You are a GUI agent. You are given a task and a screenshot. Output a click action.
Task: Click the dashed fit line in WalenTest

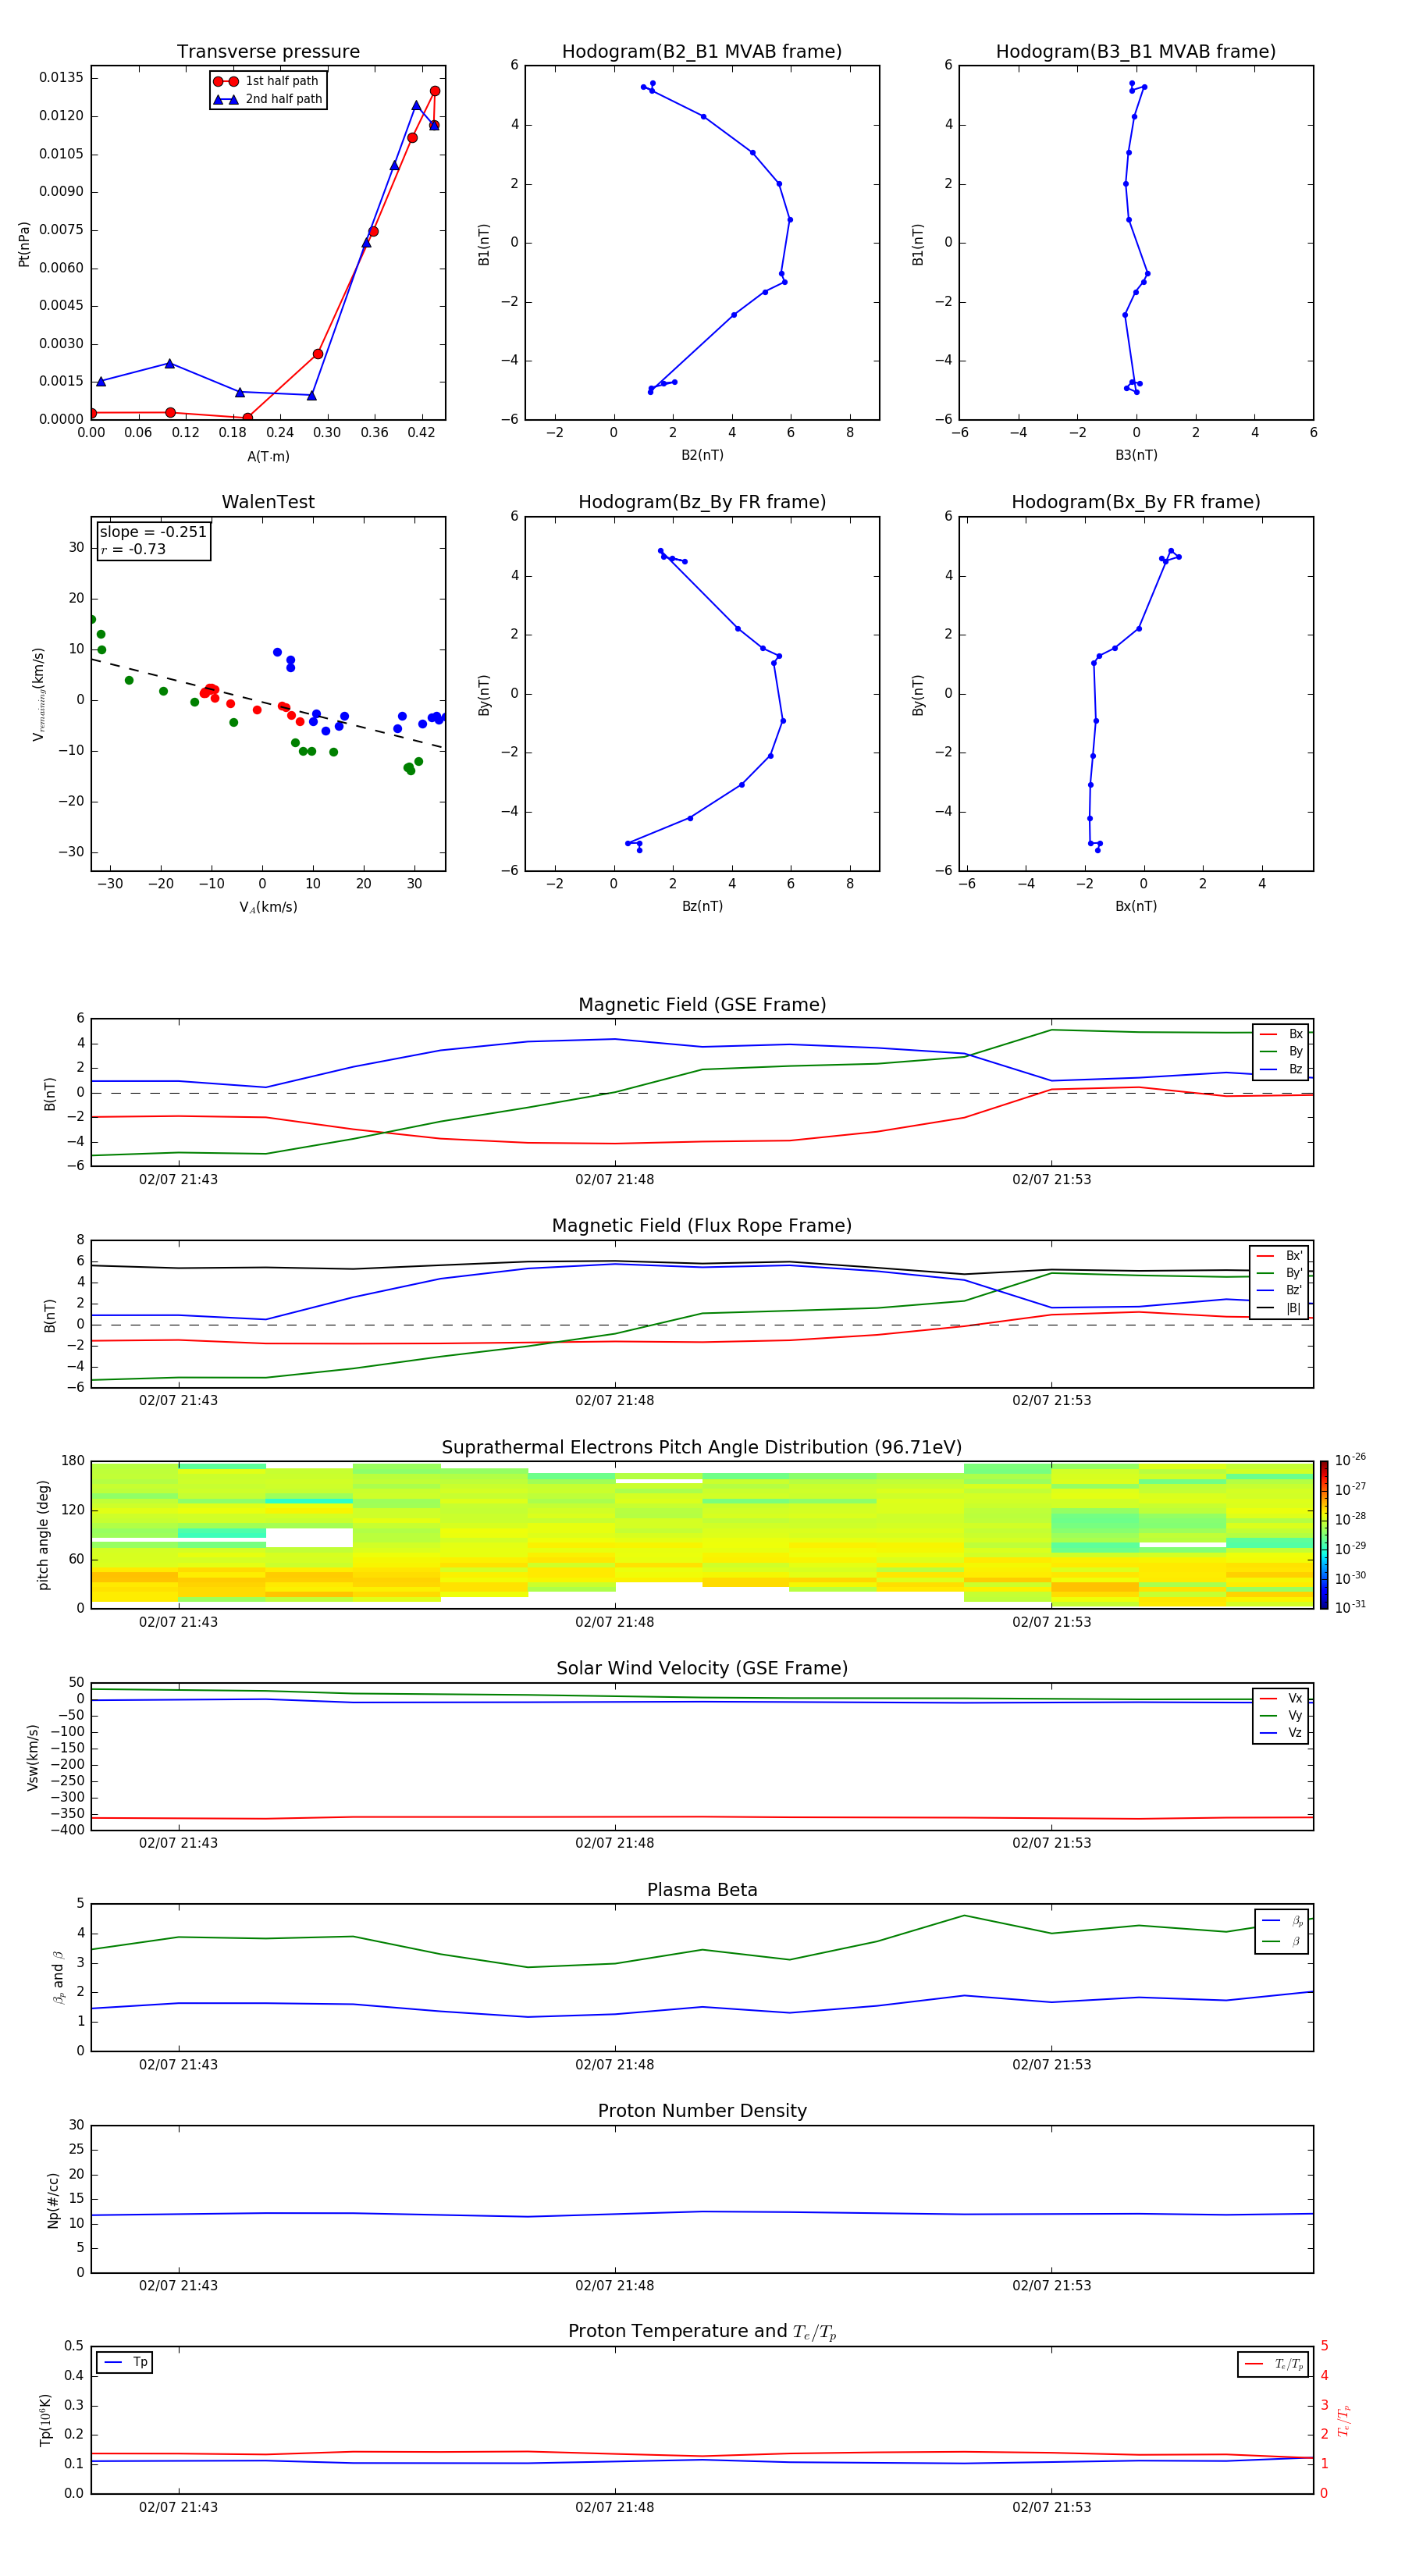point(267,703)
